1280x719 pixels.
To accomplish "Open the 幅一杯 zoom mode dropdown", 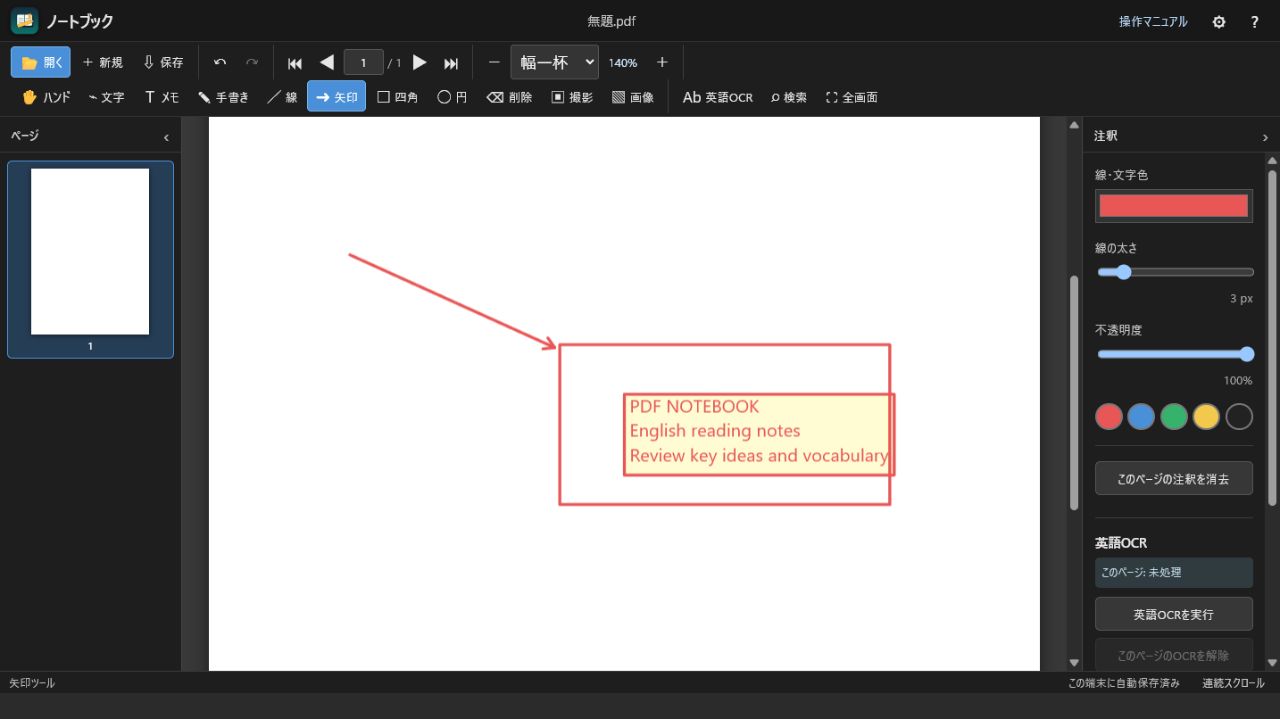I will pyautogui.click(x=555, y=62).
